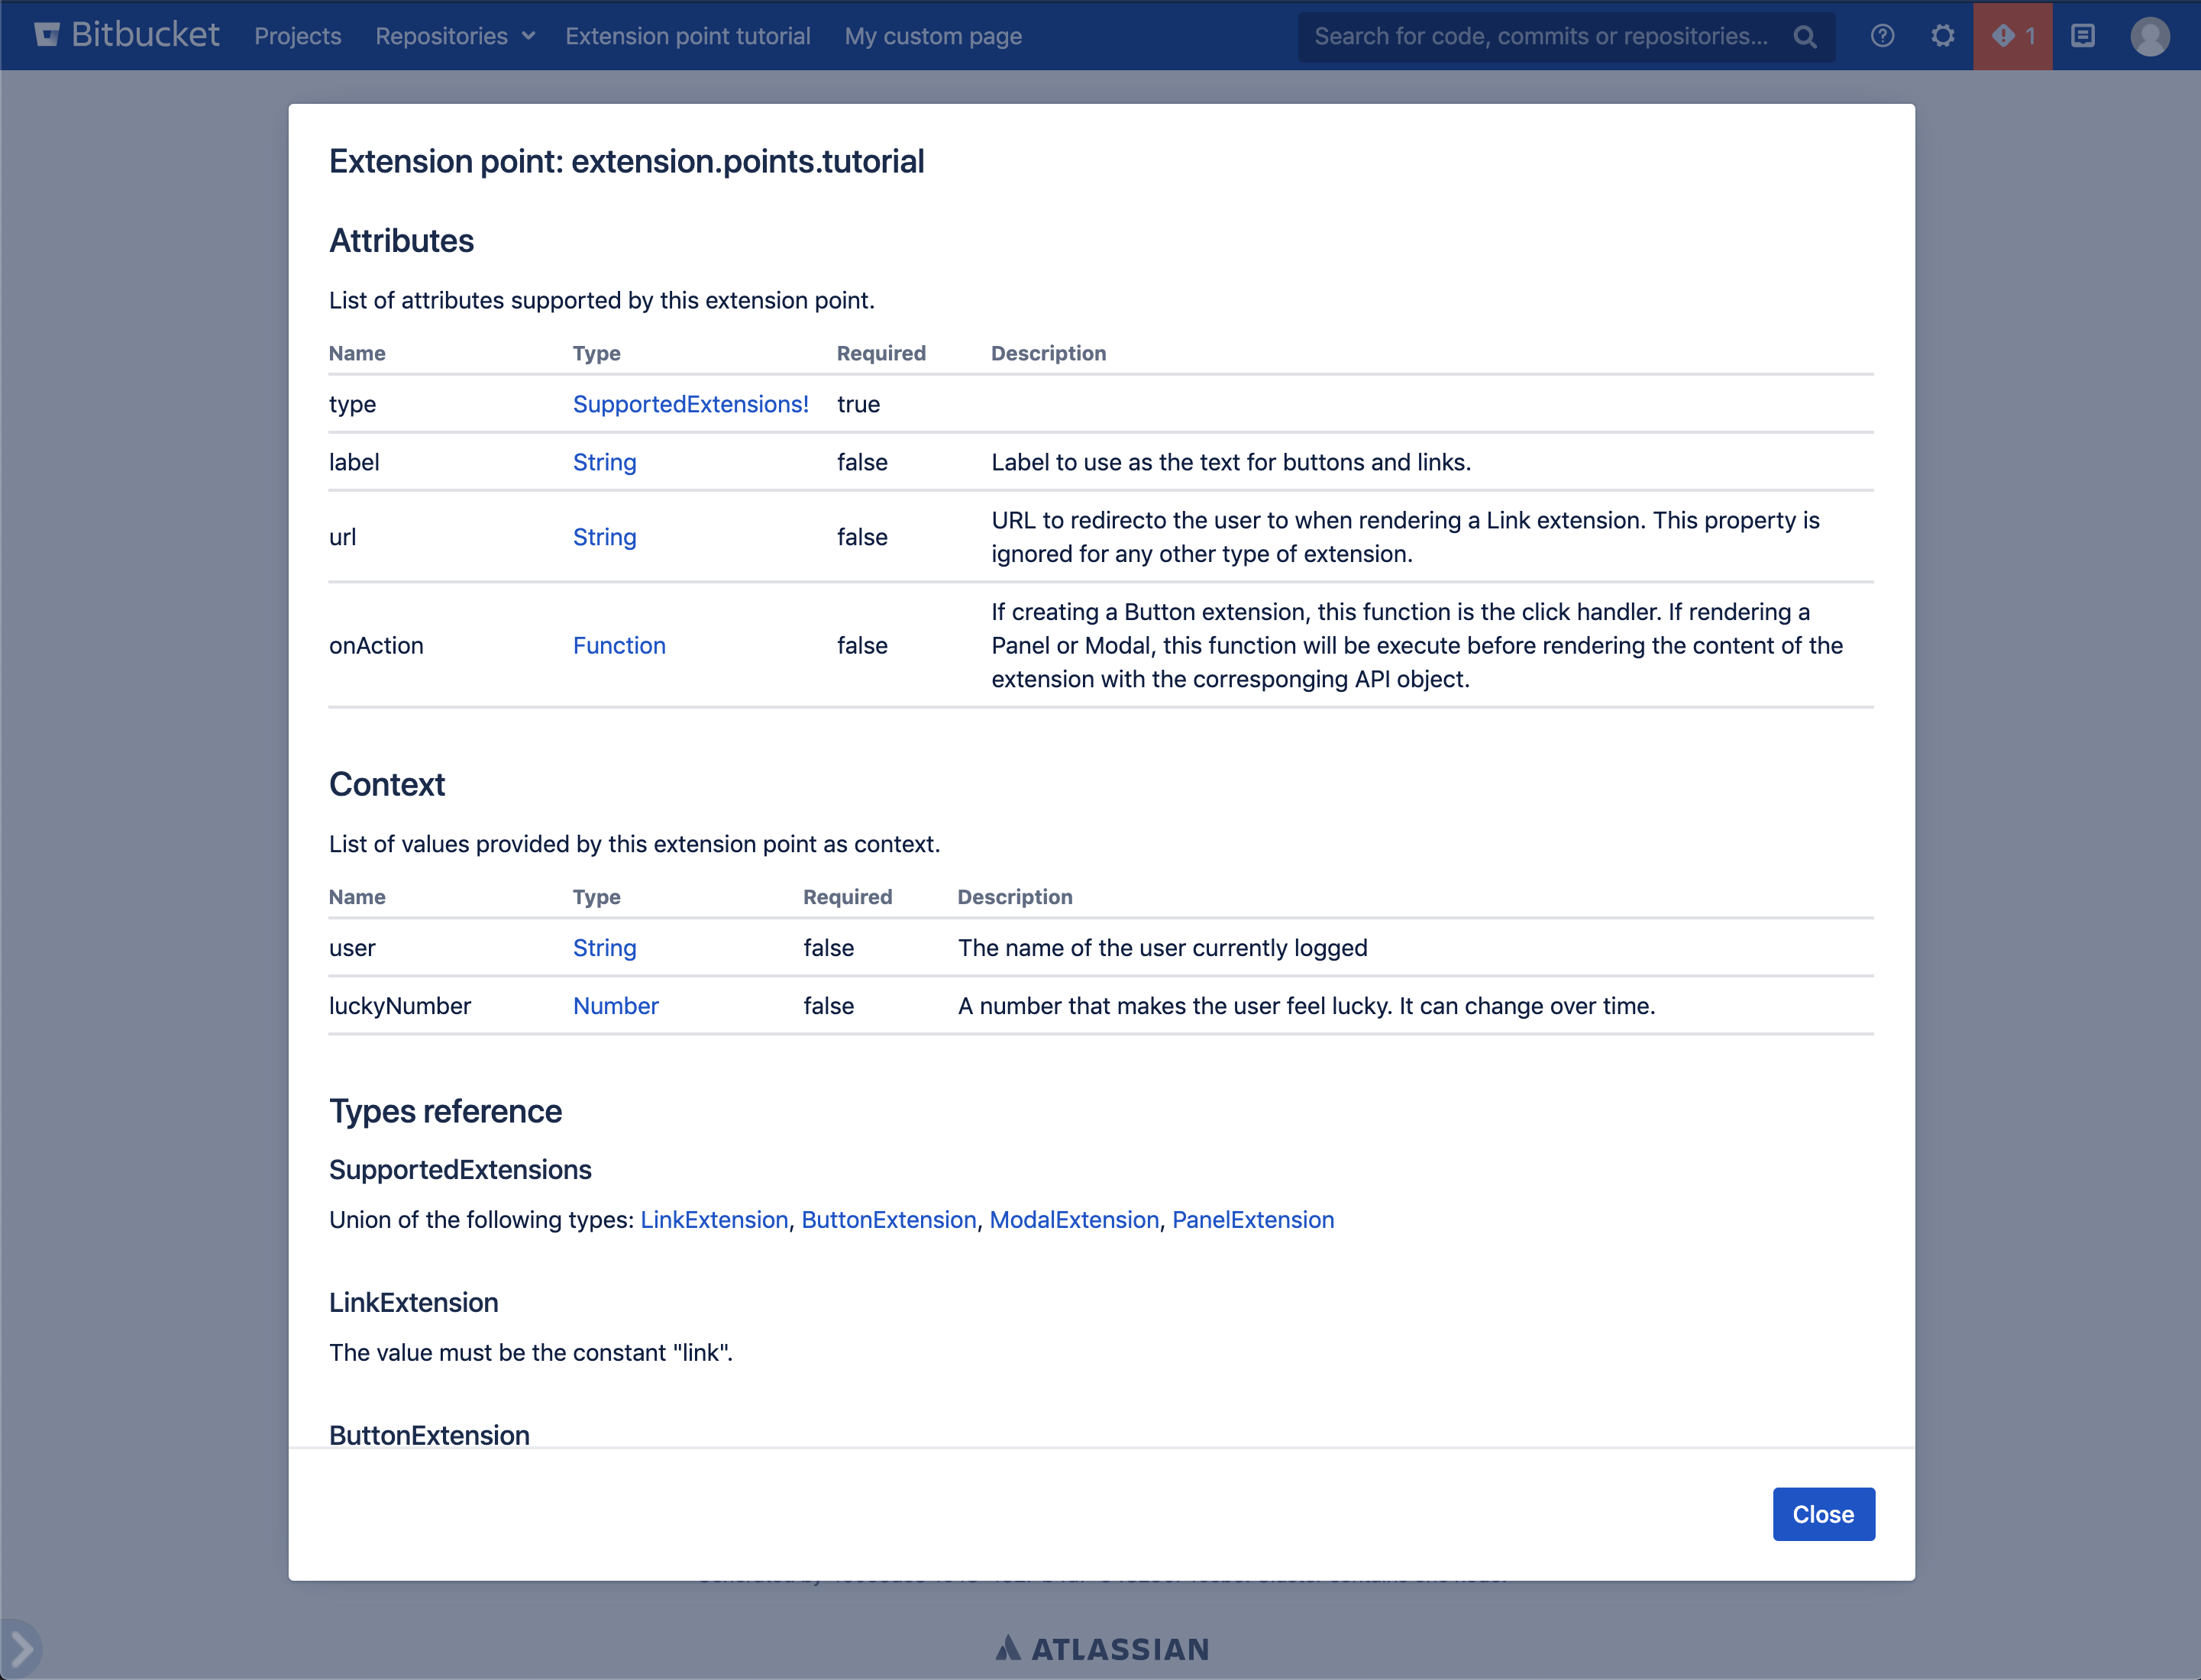Select Projects in the navigation bar
Viewport: 2201px width, 1680px height.
[x=297, y=36]
